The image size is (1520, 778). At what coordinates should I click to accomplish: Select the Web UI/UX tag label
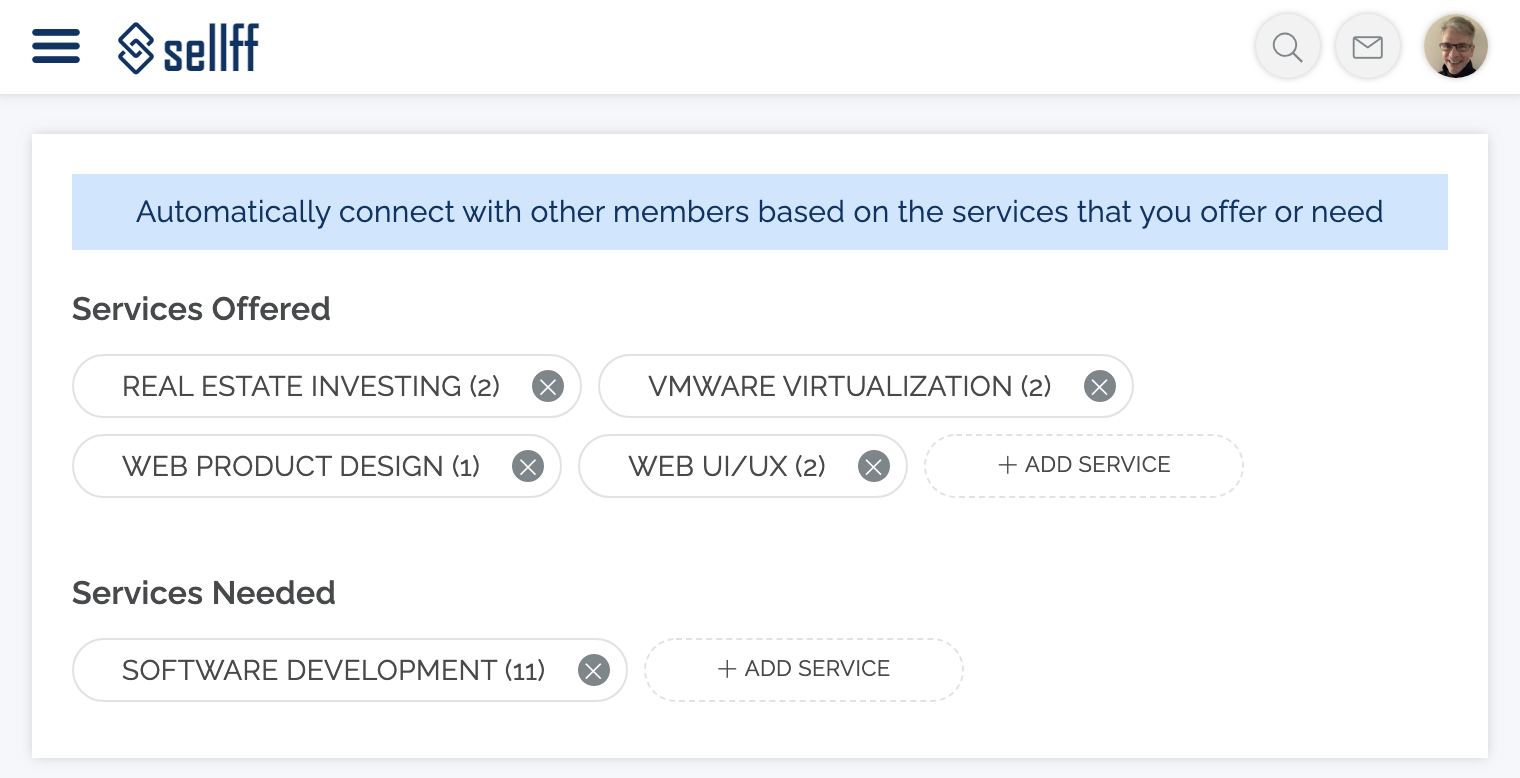(x=726, y=466)
